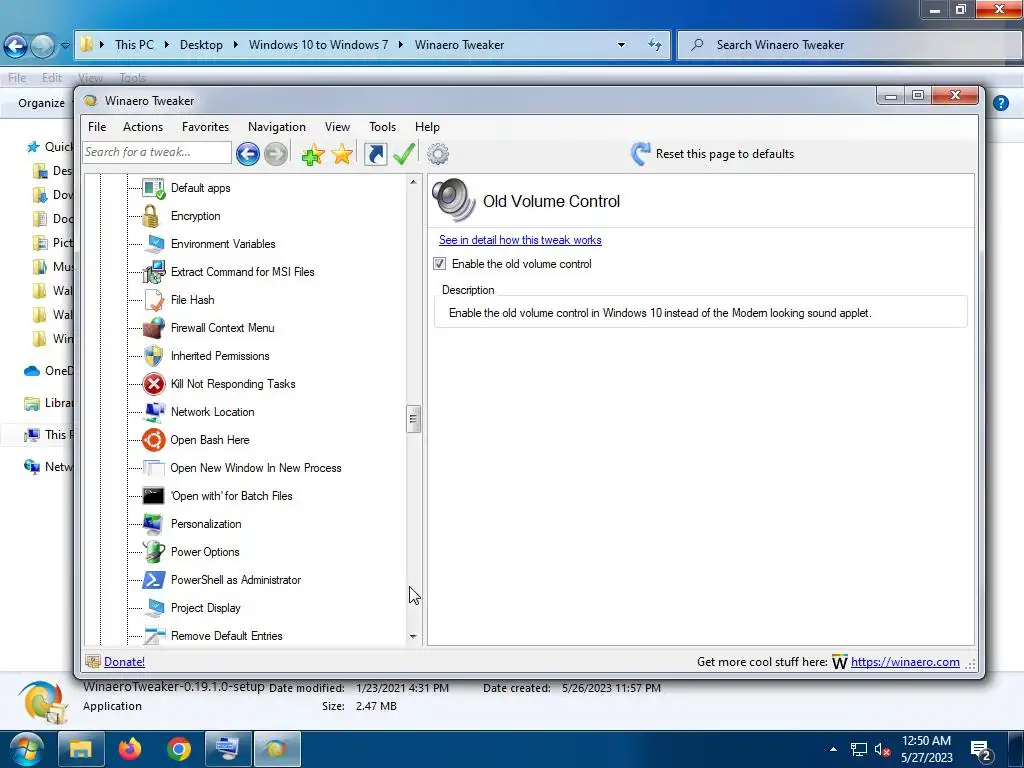The height and width of the screenshot is (768, 1024).
Task: Open the View menu in Winaero Tweaker
Action: coord(337,127)
